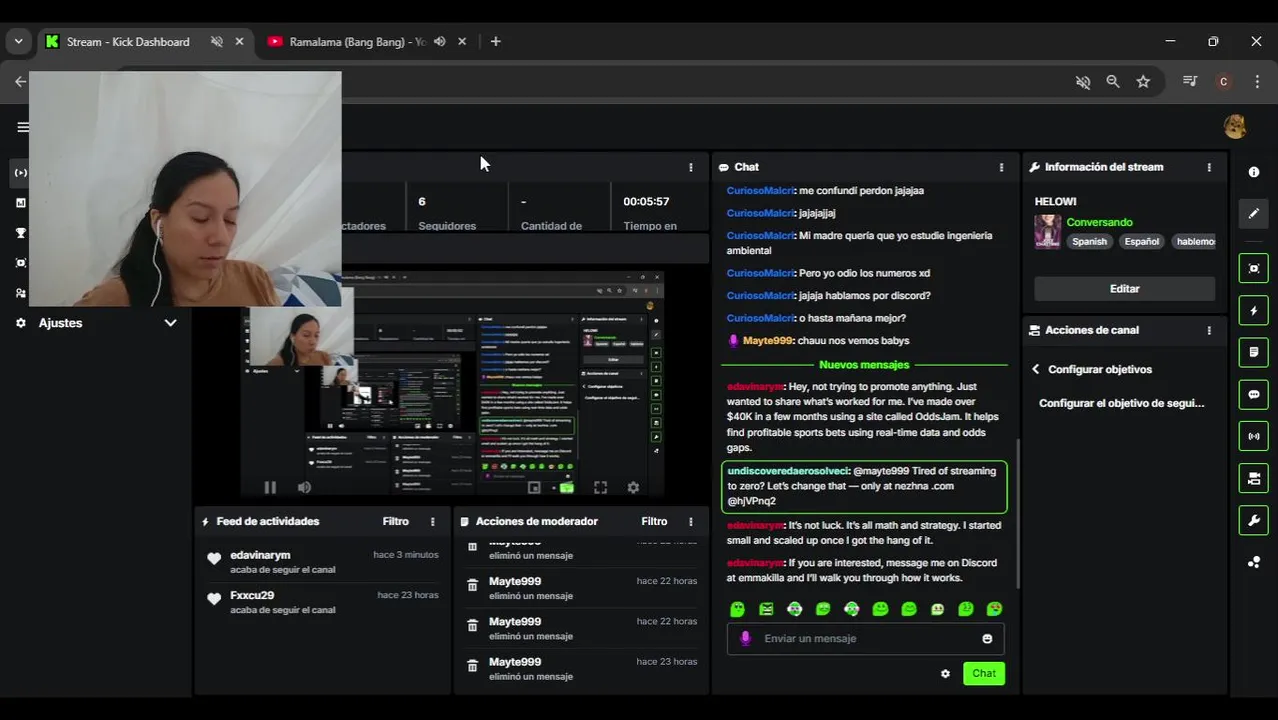Click the Mayte999 username in chat
Viewport: 1278px width, 720px height.
coord(768,341)
